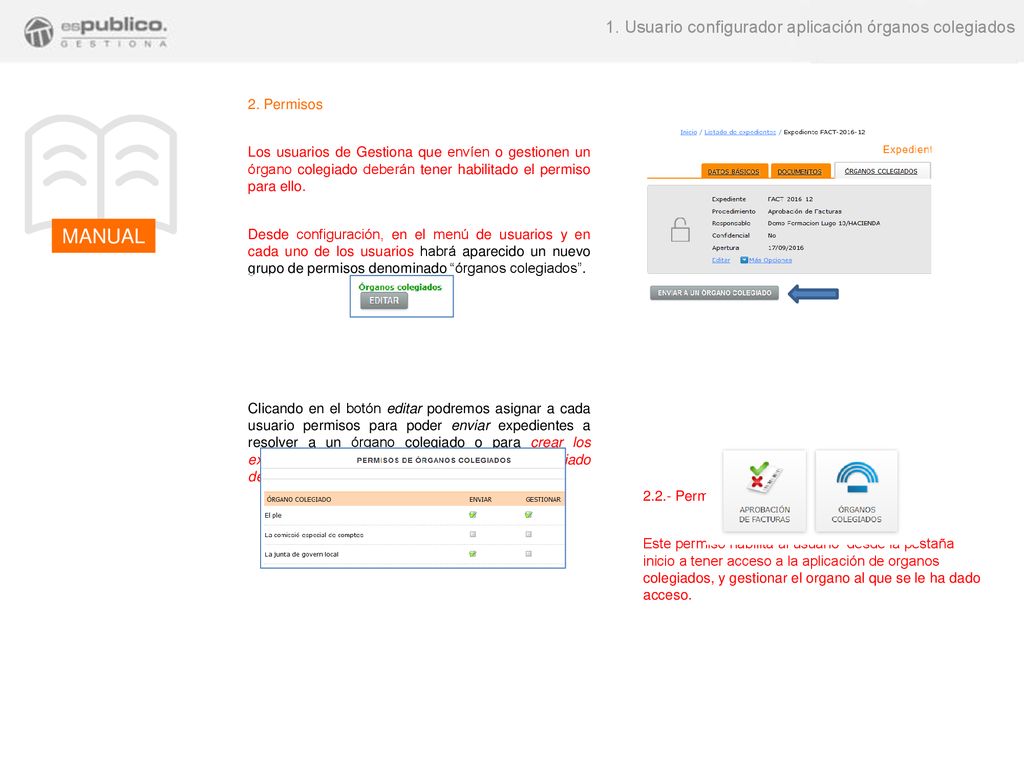Click the GESTIONAR column header

point(543,500)
